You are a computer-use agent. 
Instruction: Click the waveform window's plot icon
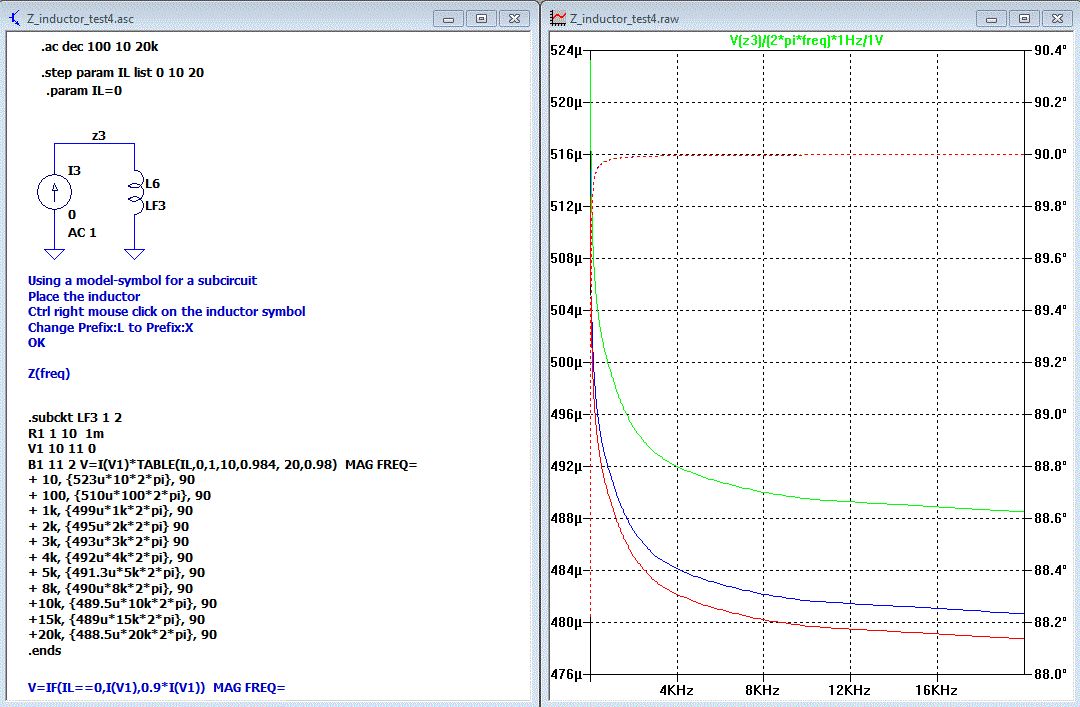pyautogui.click(x=557, y=18)
